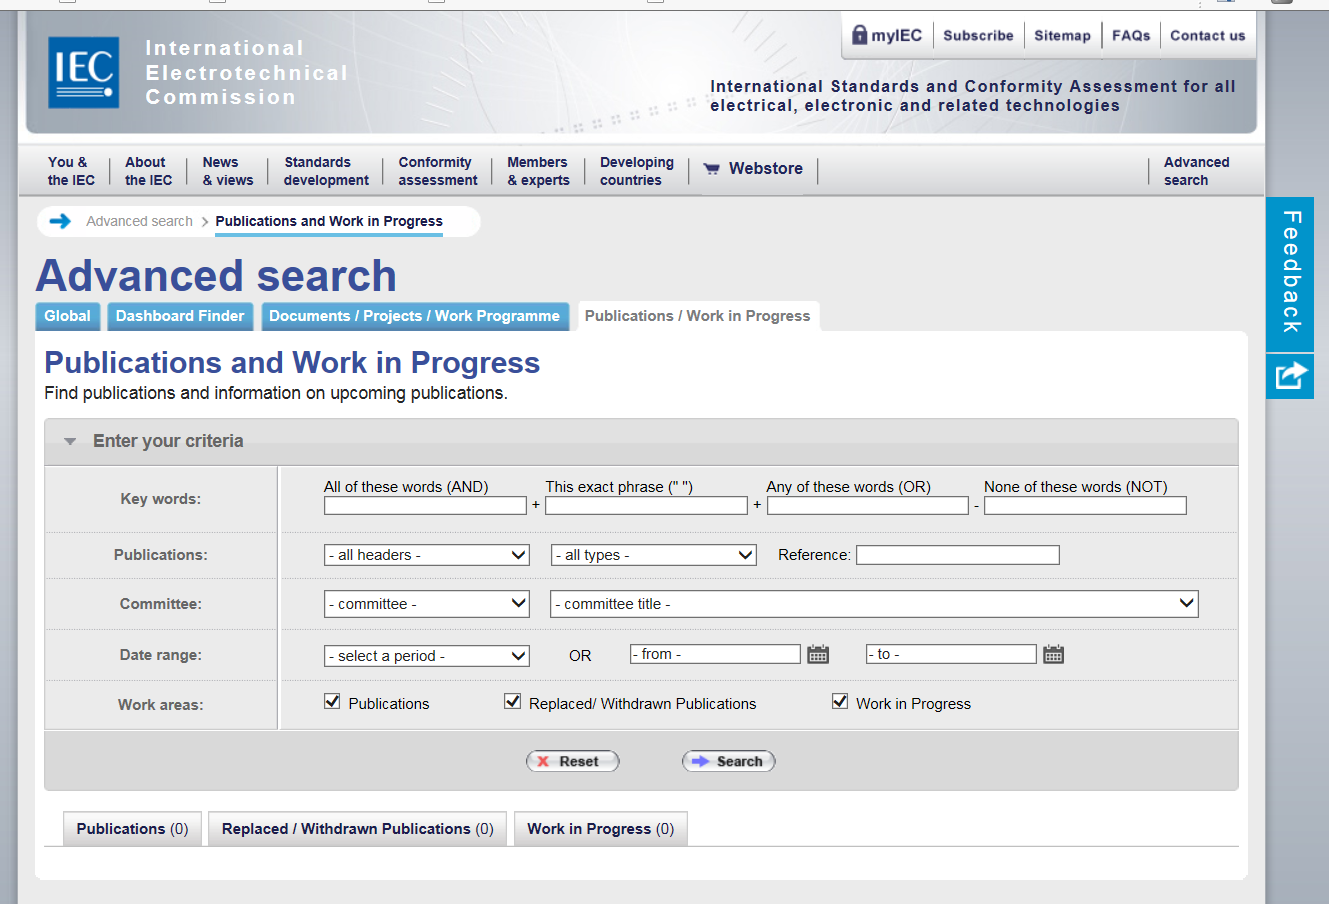1329x904 pixels.
Task: Open 'Standards development' menu
Action: 326,171
